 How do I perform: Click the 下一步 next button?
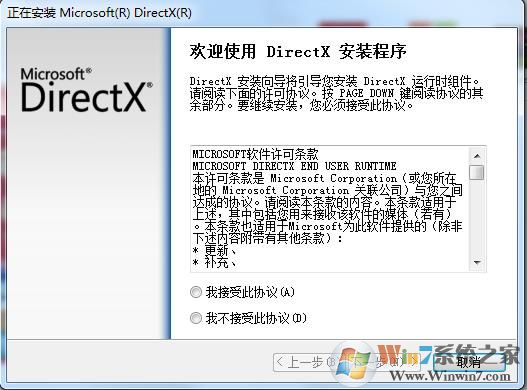click(x=383, y=362)
